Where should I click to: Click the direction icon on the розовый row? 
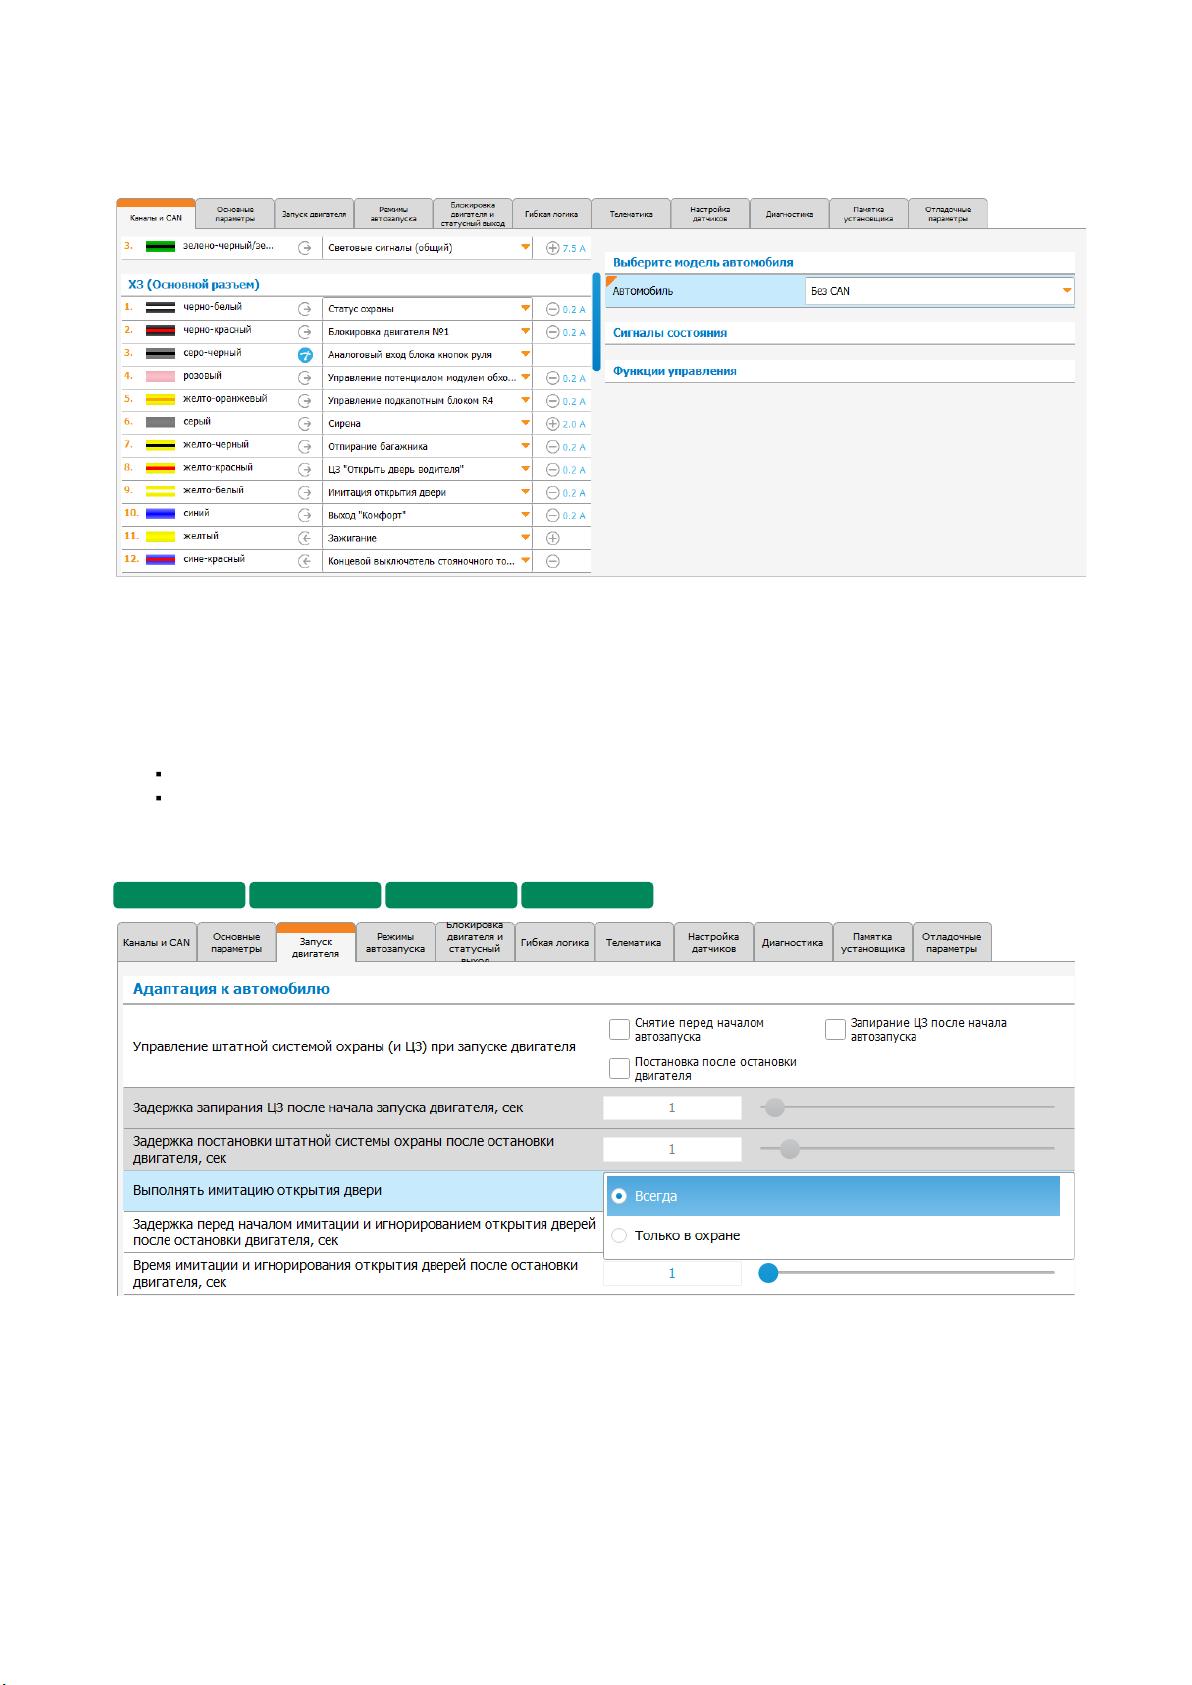pyautogui.click(x=305, y=378)
